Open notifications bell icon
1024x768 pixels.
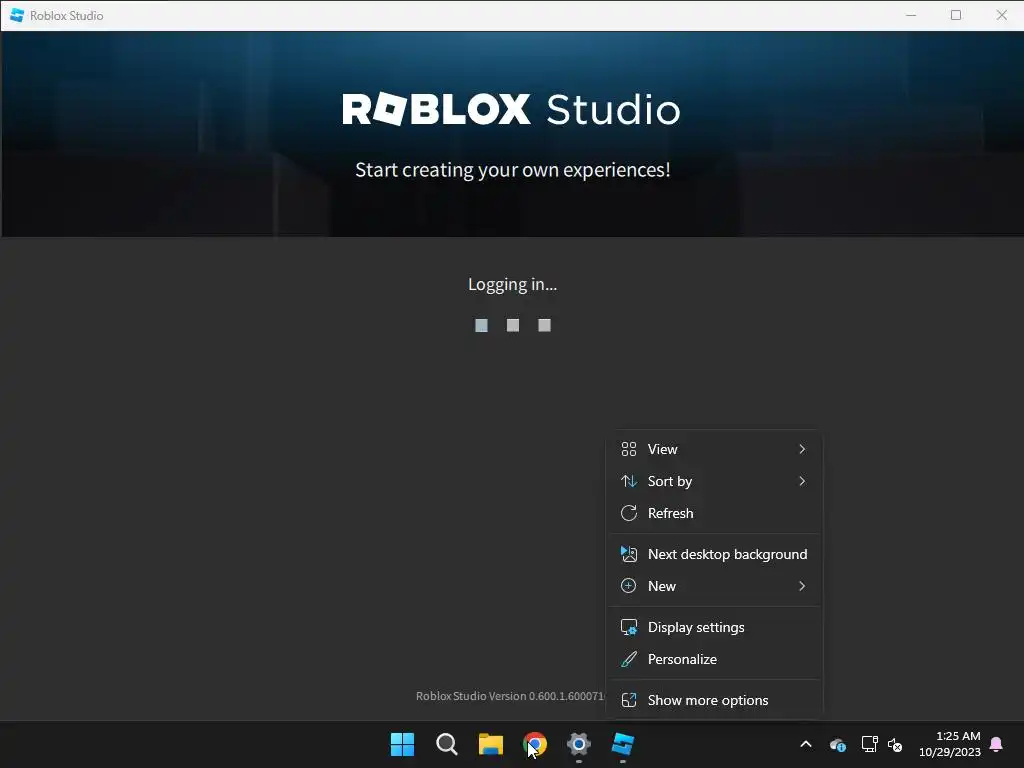pos(996,744)
